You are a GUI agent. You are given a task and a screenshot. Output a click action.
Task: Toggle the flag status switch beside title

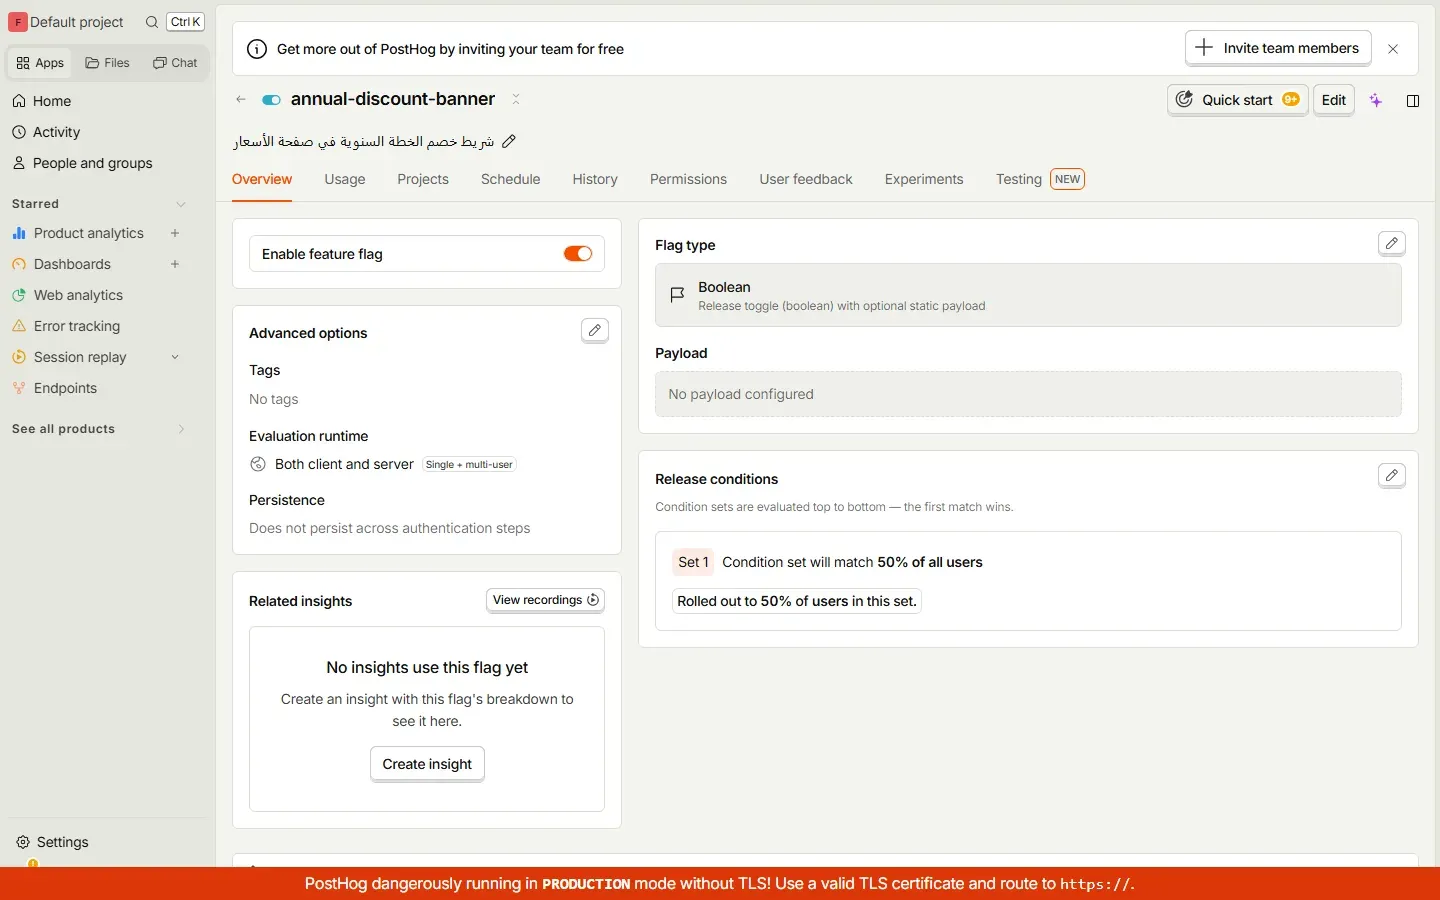(271, 100)
